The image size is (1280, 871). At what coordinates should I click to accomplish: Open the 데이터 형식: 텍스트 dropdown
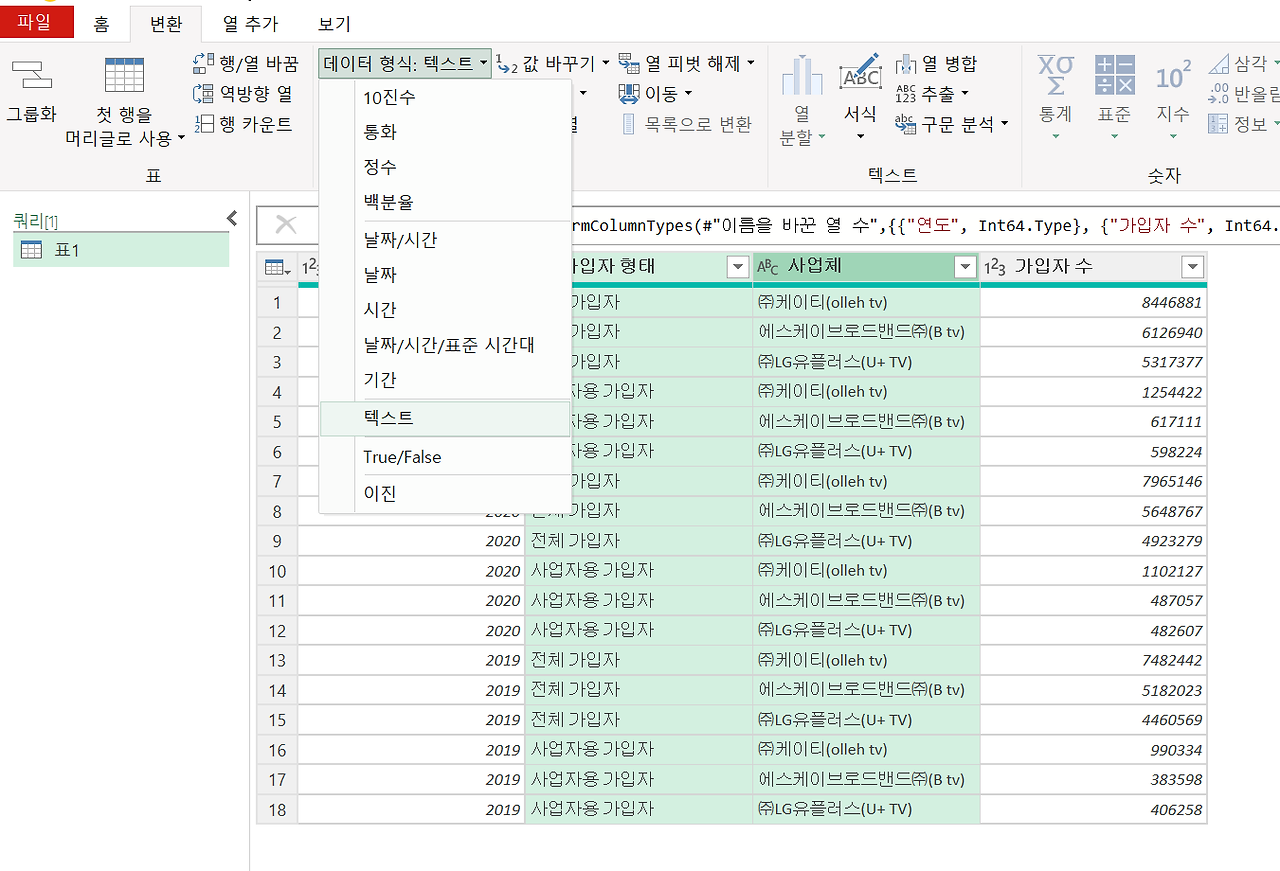(x=406, y=64)
